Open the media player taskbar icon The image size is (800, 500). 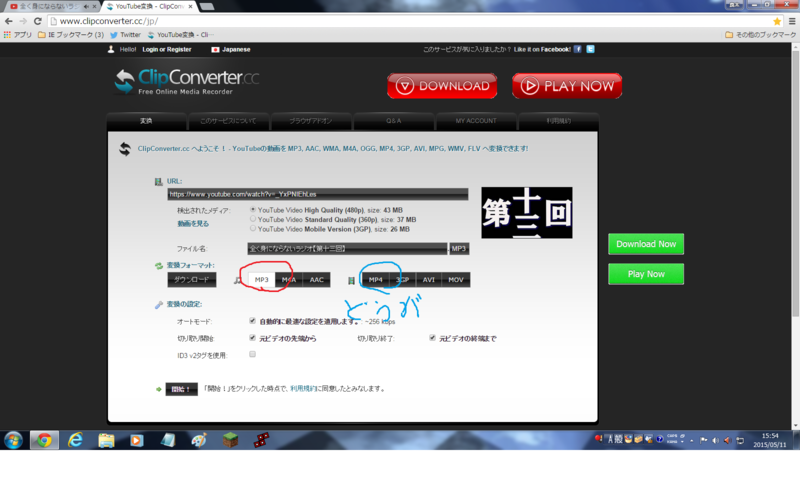point(137,440)
